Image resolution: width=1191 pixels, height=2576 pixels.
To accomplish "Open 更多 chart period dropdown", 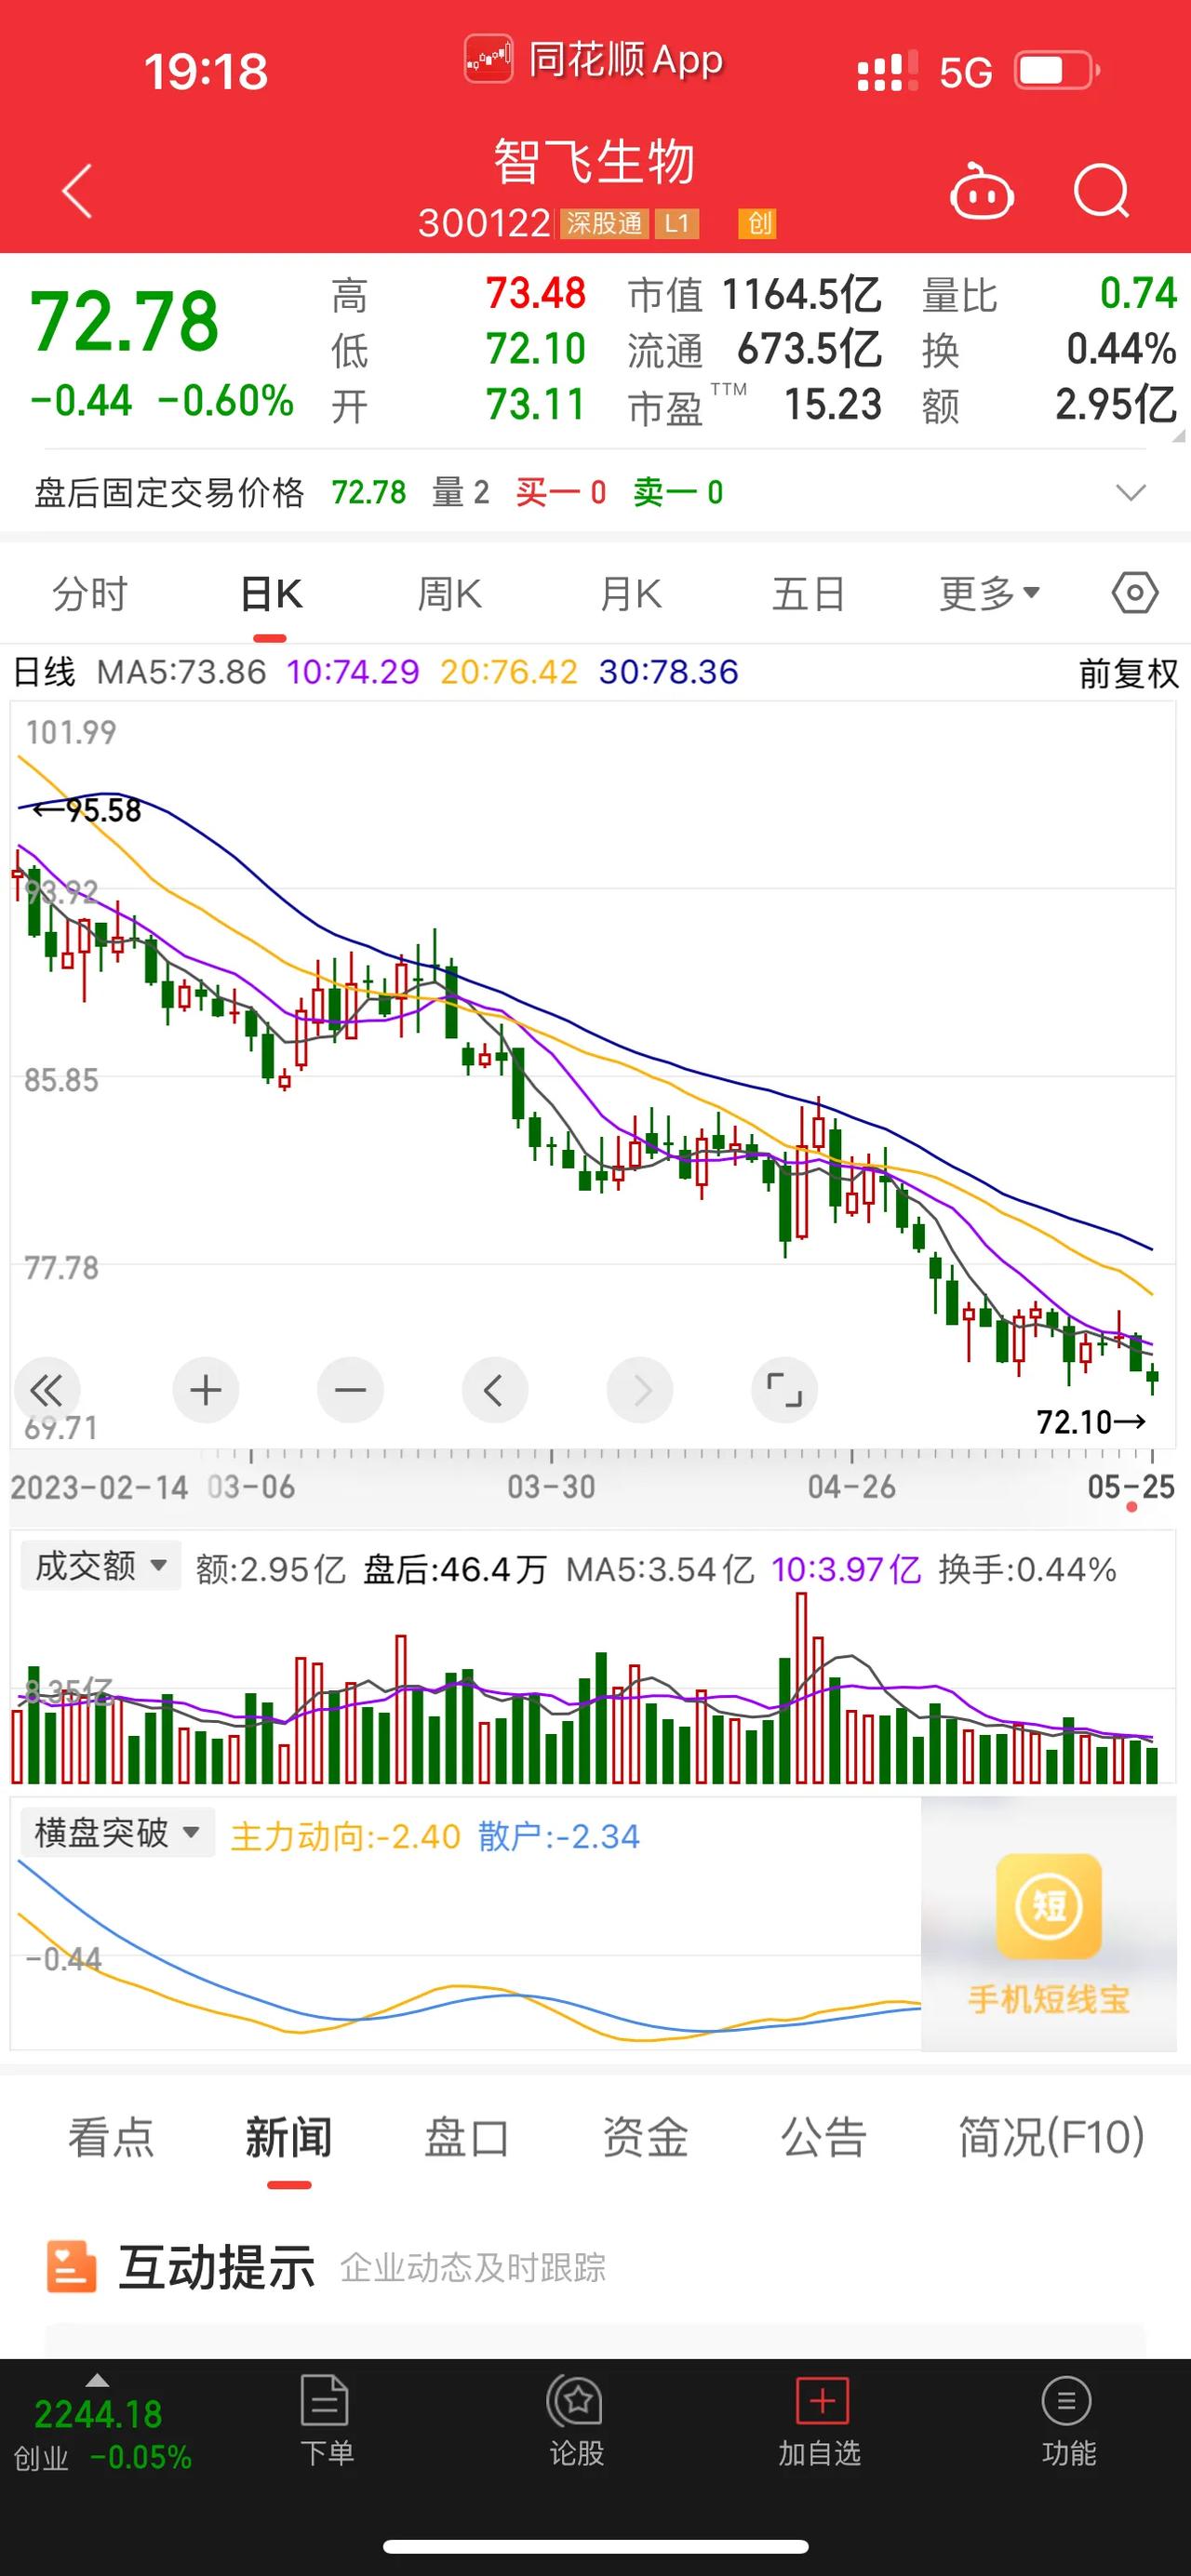I will point(989,594).
